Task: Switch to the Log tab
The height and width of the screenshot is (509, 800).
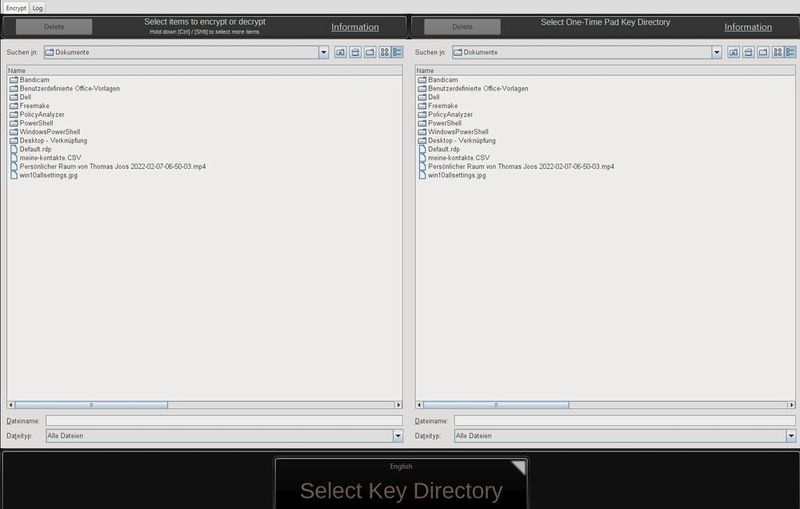Action: point(37,8)
